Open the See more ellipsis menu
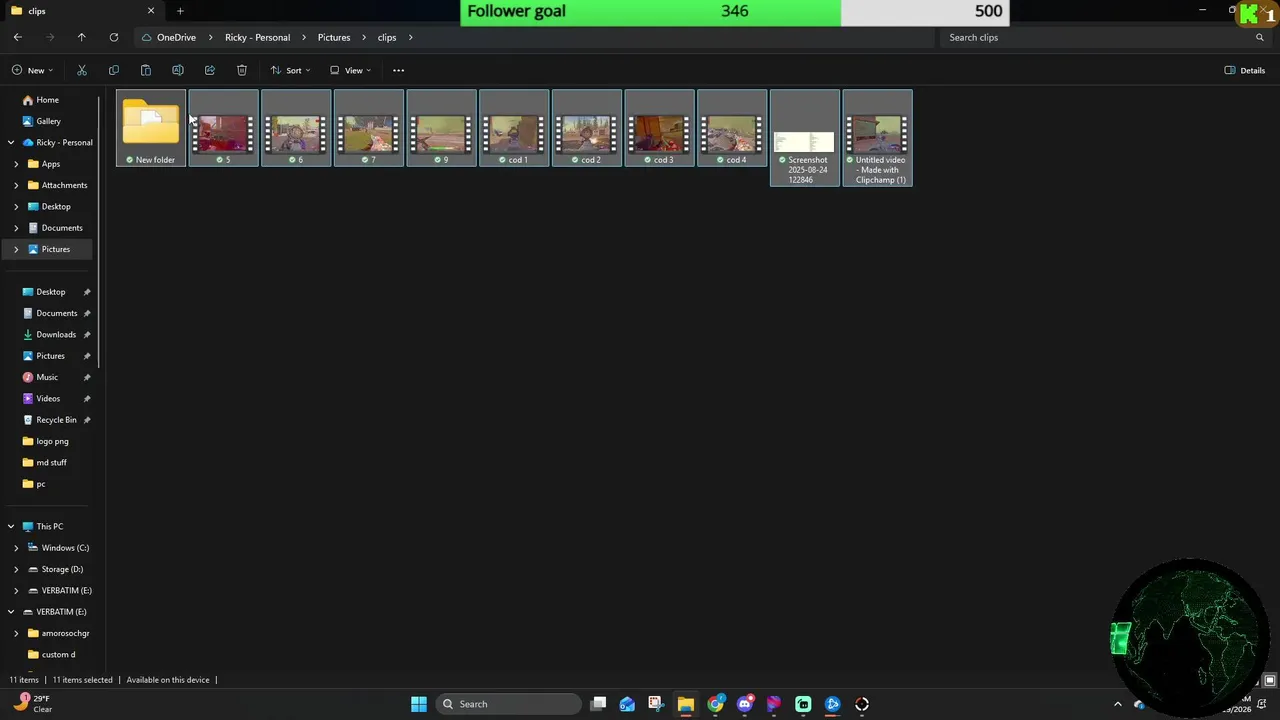This screenshot has height=720, width=1280. click(x=398, y=70)
